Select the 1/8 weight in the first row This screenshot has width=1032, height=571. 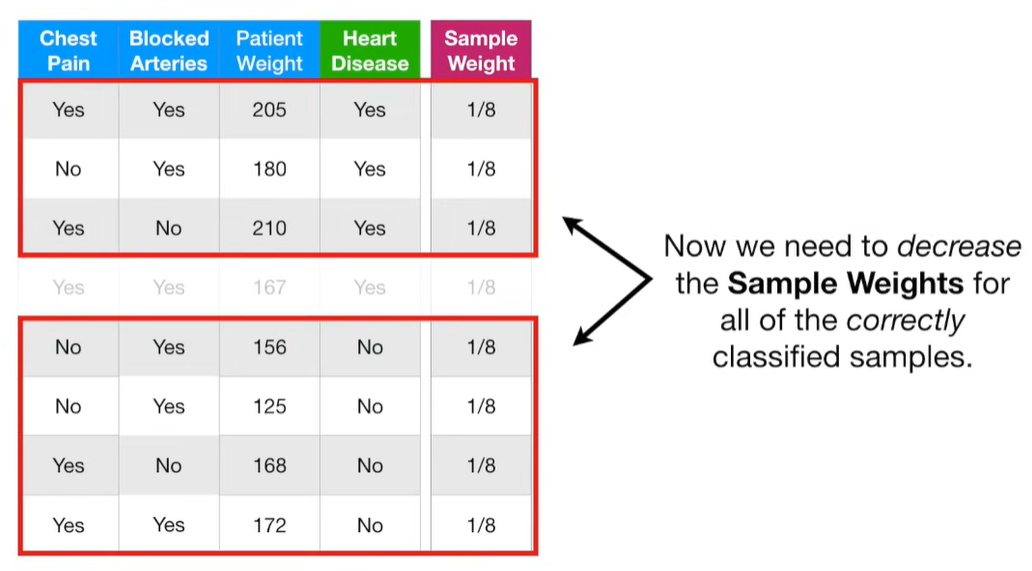point(481,110)
